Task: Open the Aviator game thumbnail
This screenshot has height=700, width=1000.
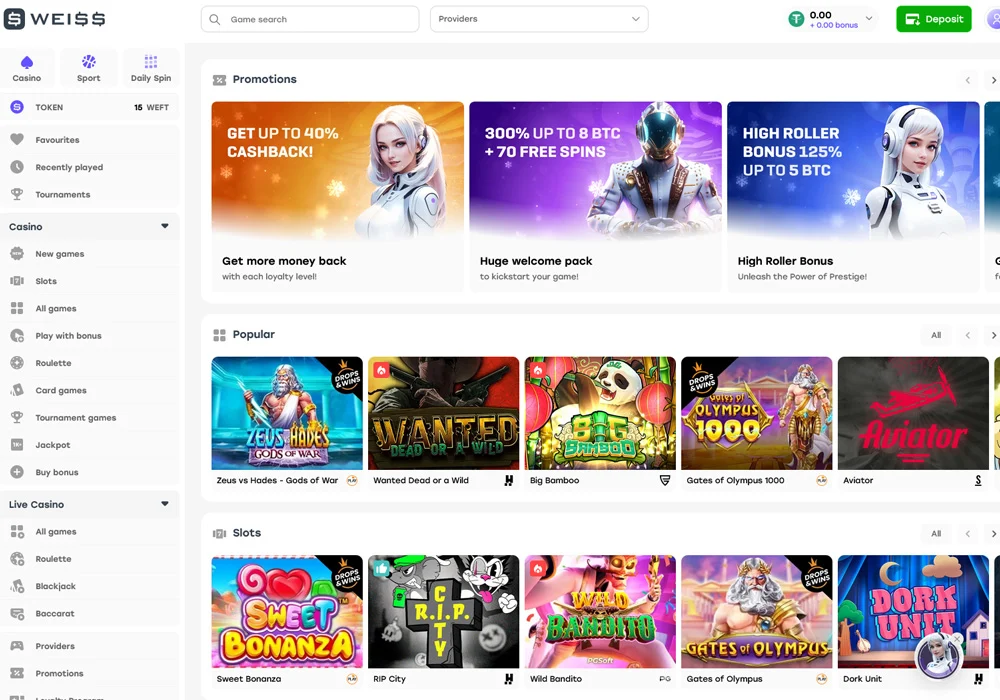Action: point(913,413)
